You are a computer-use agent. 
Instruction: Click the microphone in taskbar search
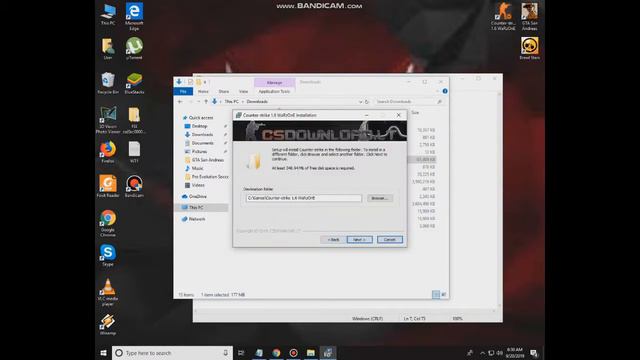225,353
